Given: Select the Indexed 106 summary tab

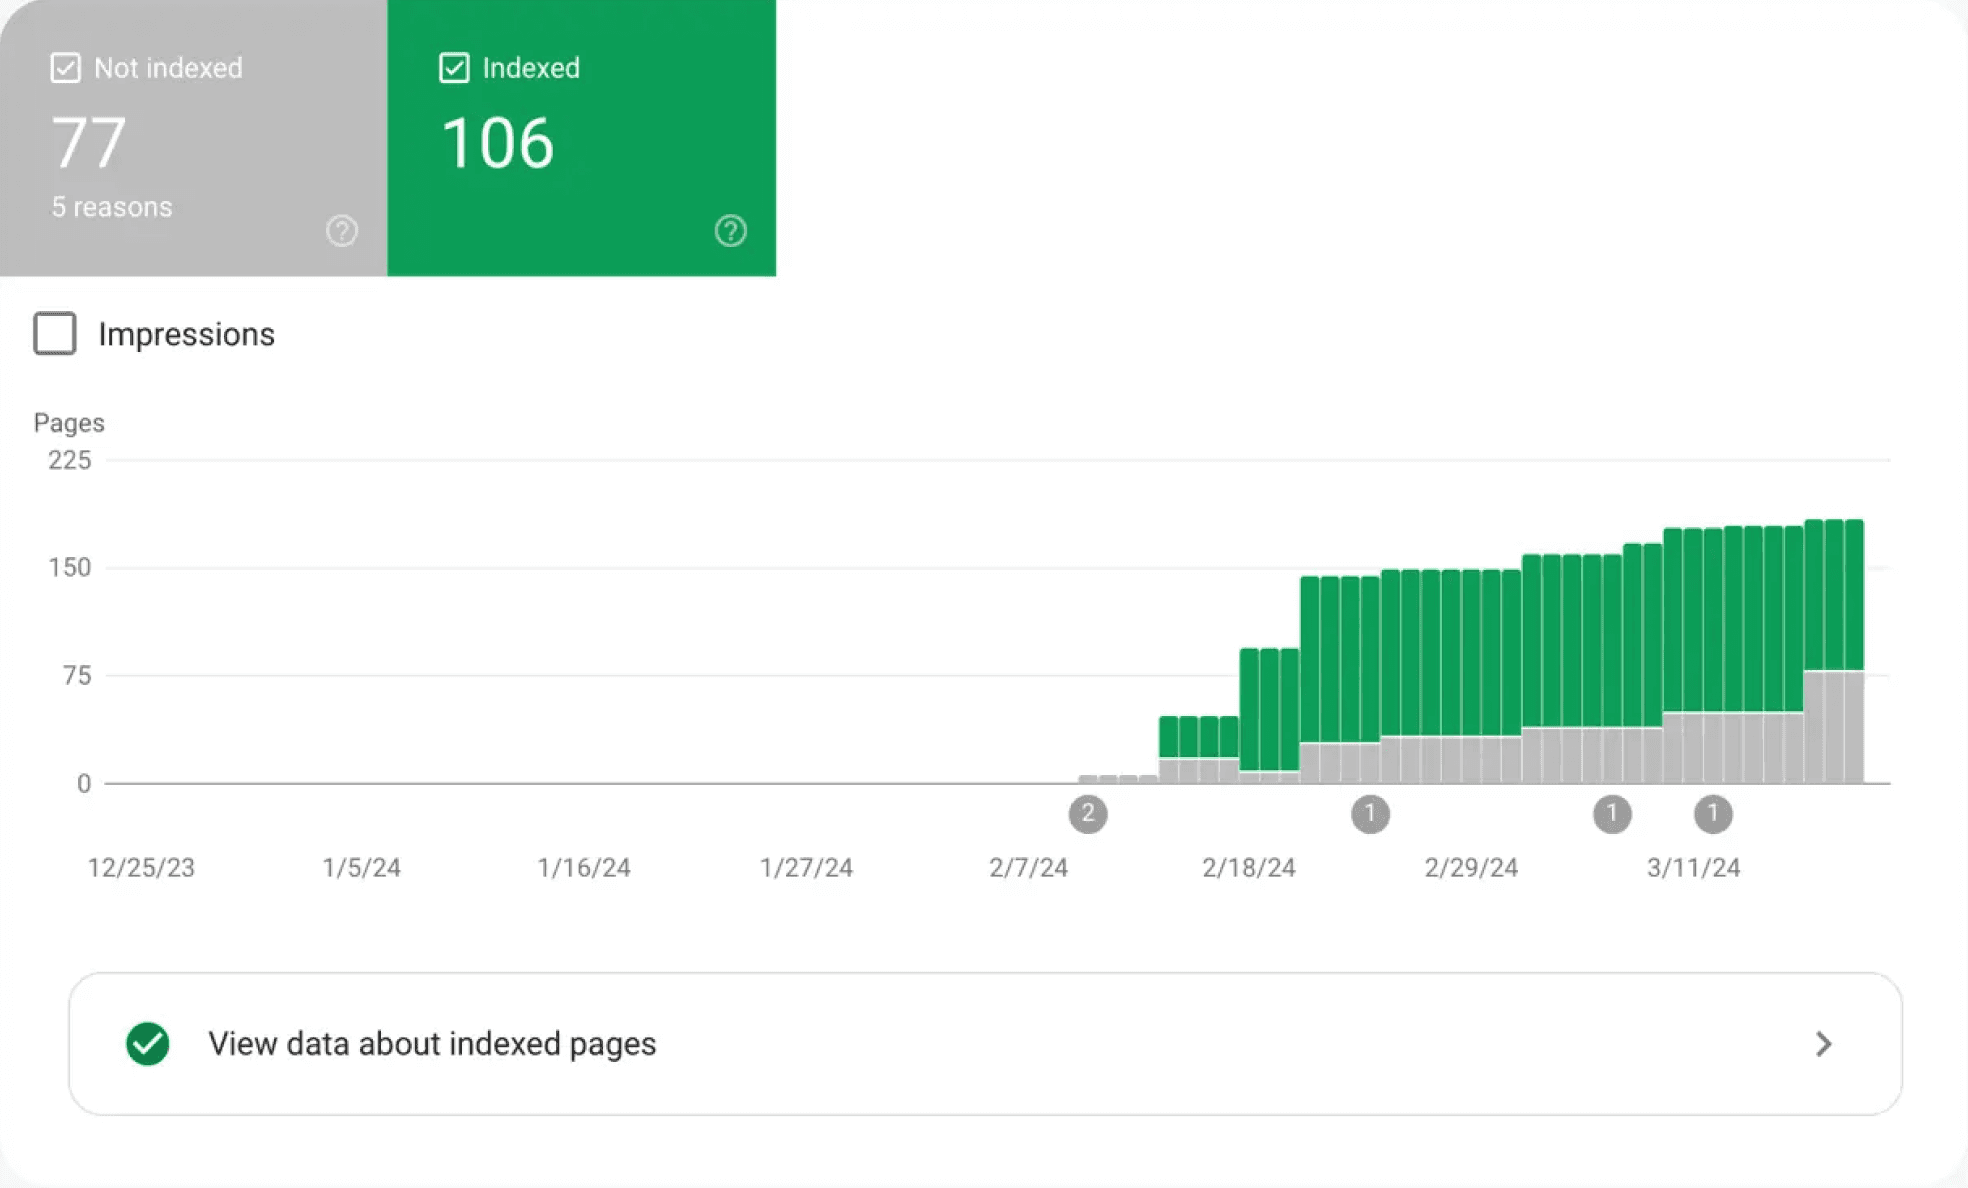Looking at the screenshot, I should click(x=580, y=140).
